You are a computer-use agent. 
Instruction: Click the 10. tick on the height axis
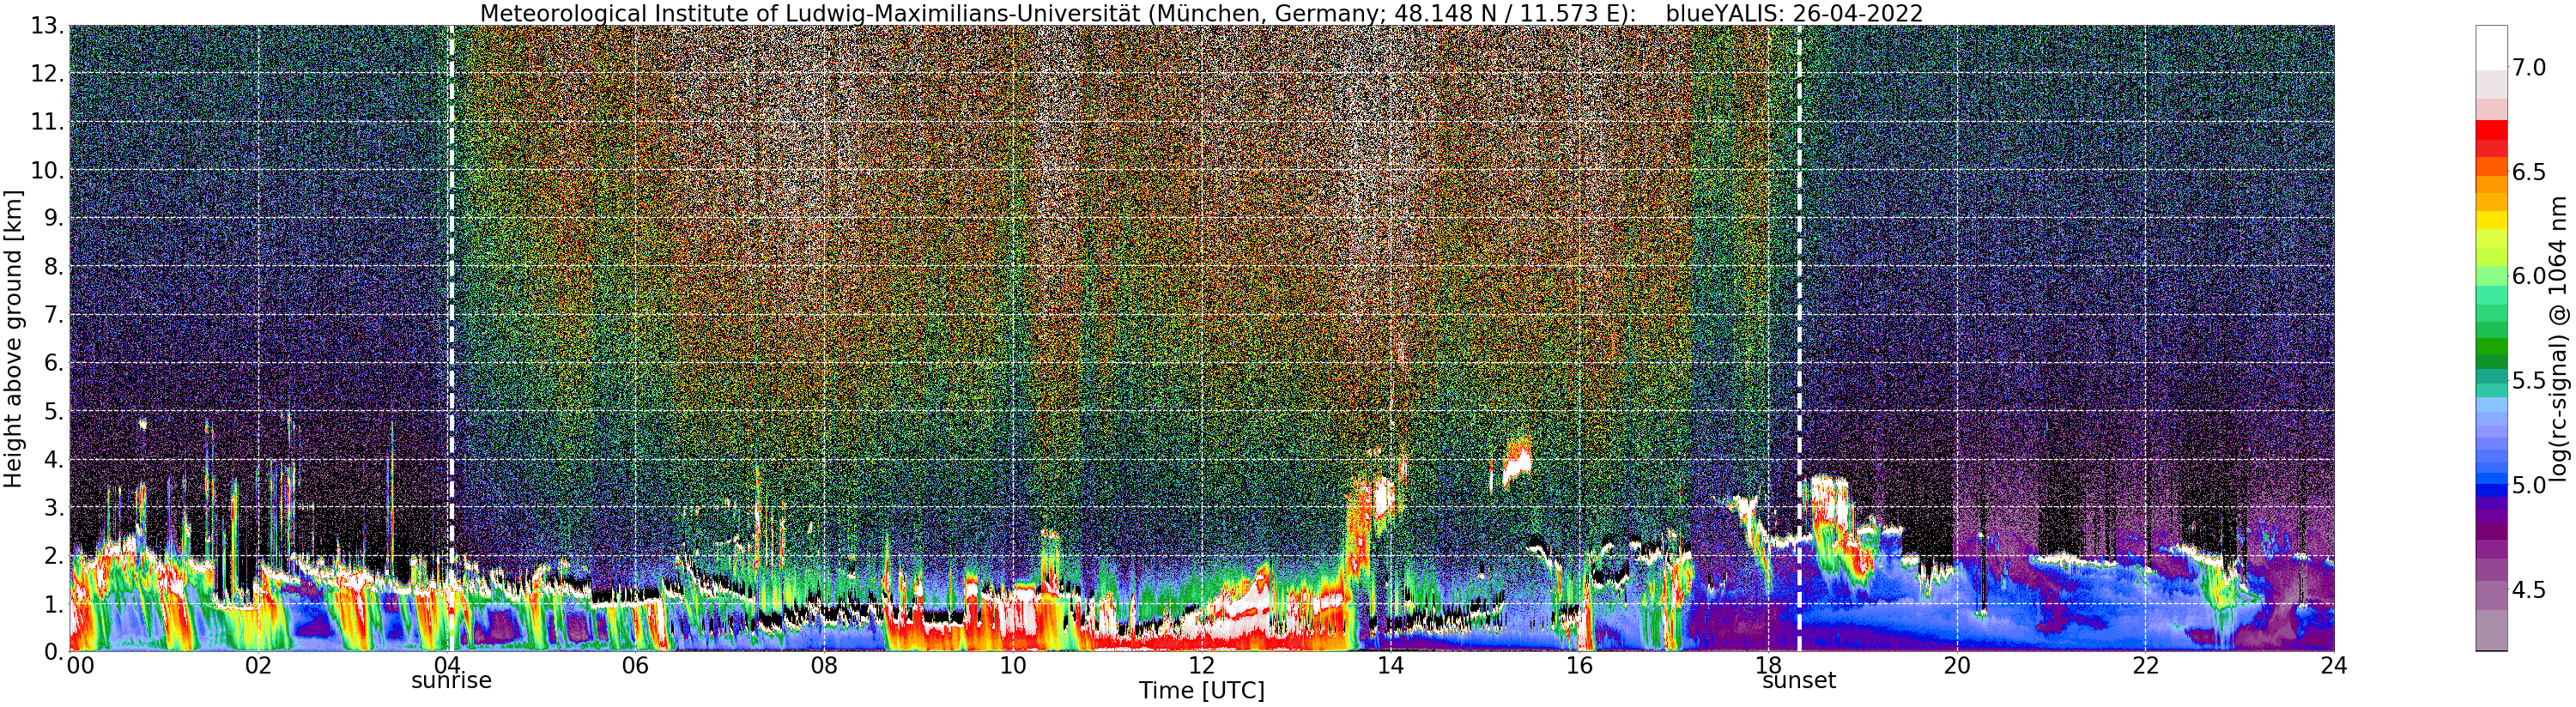point(48,170)
